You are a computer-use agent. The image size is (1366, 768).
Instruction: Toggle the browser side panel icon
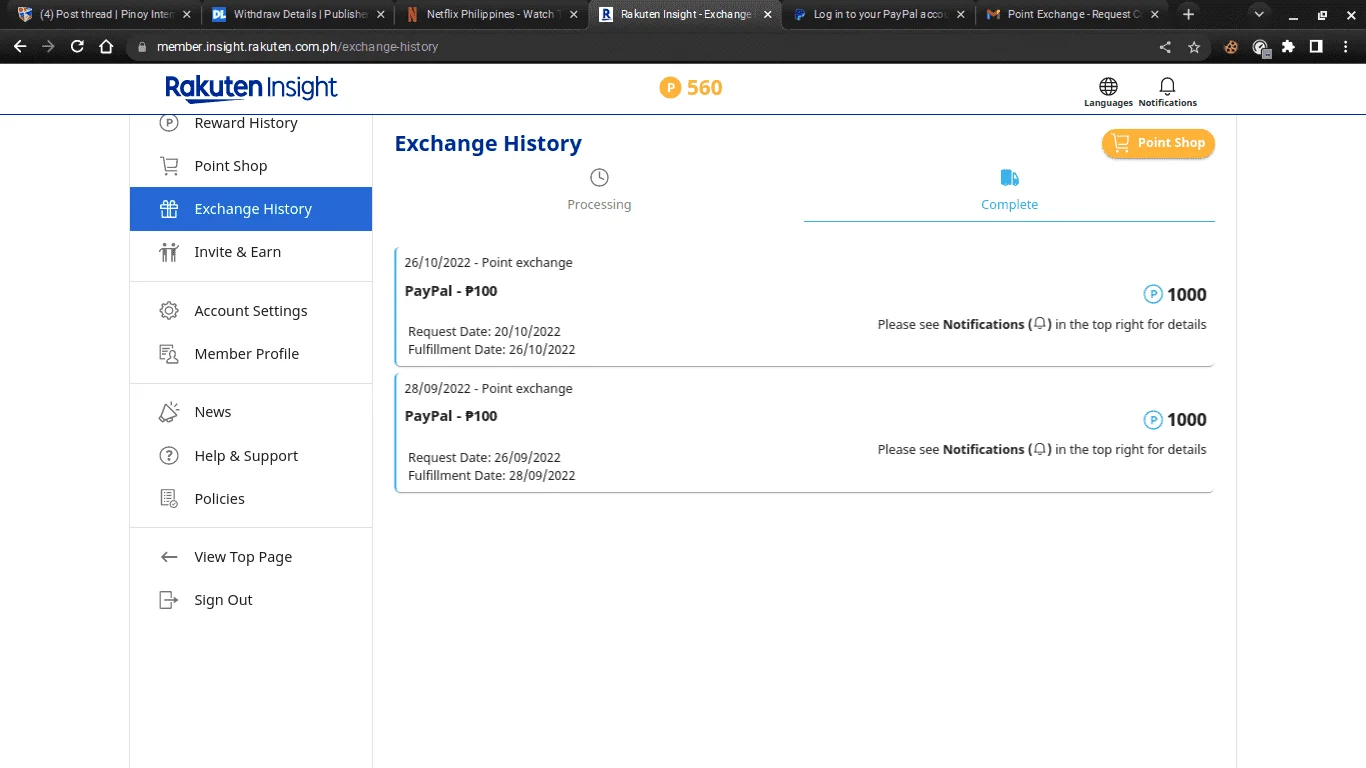[x=1316, y=47]
